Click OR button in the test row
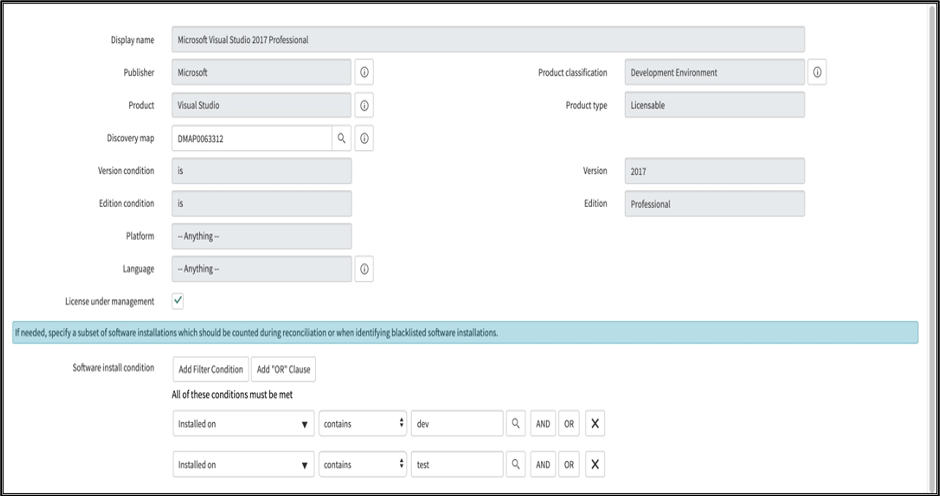 coord(569,464)
